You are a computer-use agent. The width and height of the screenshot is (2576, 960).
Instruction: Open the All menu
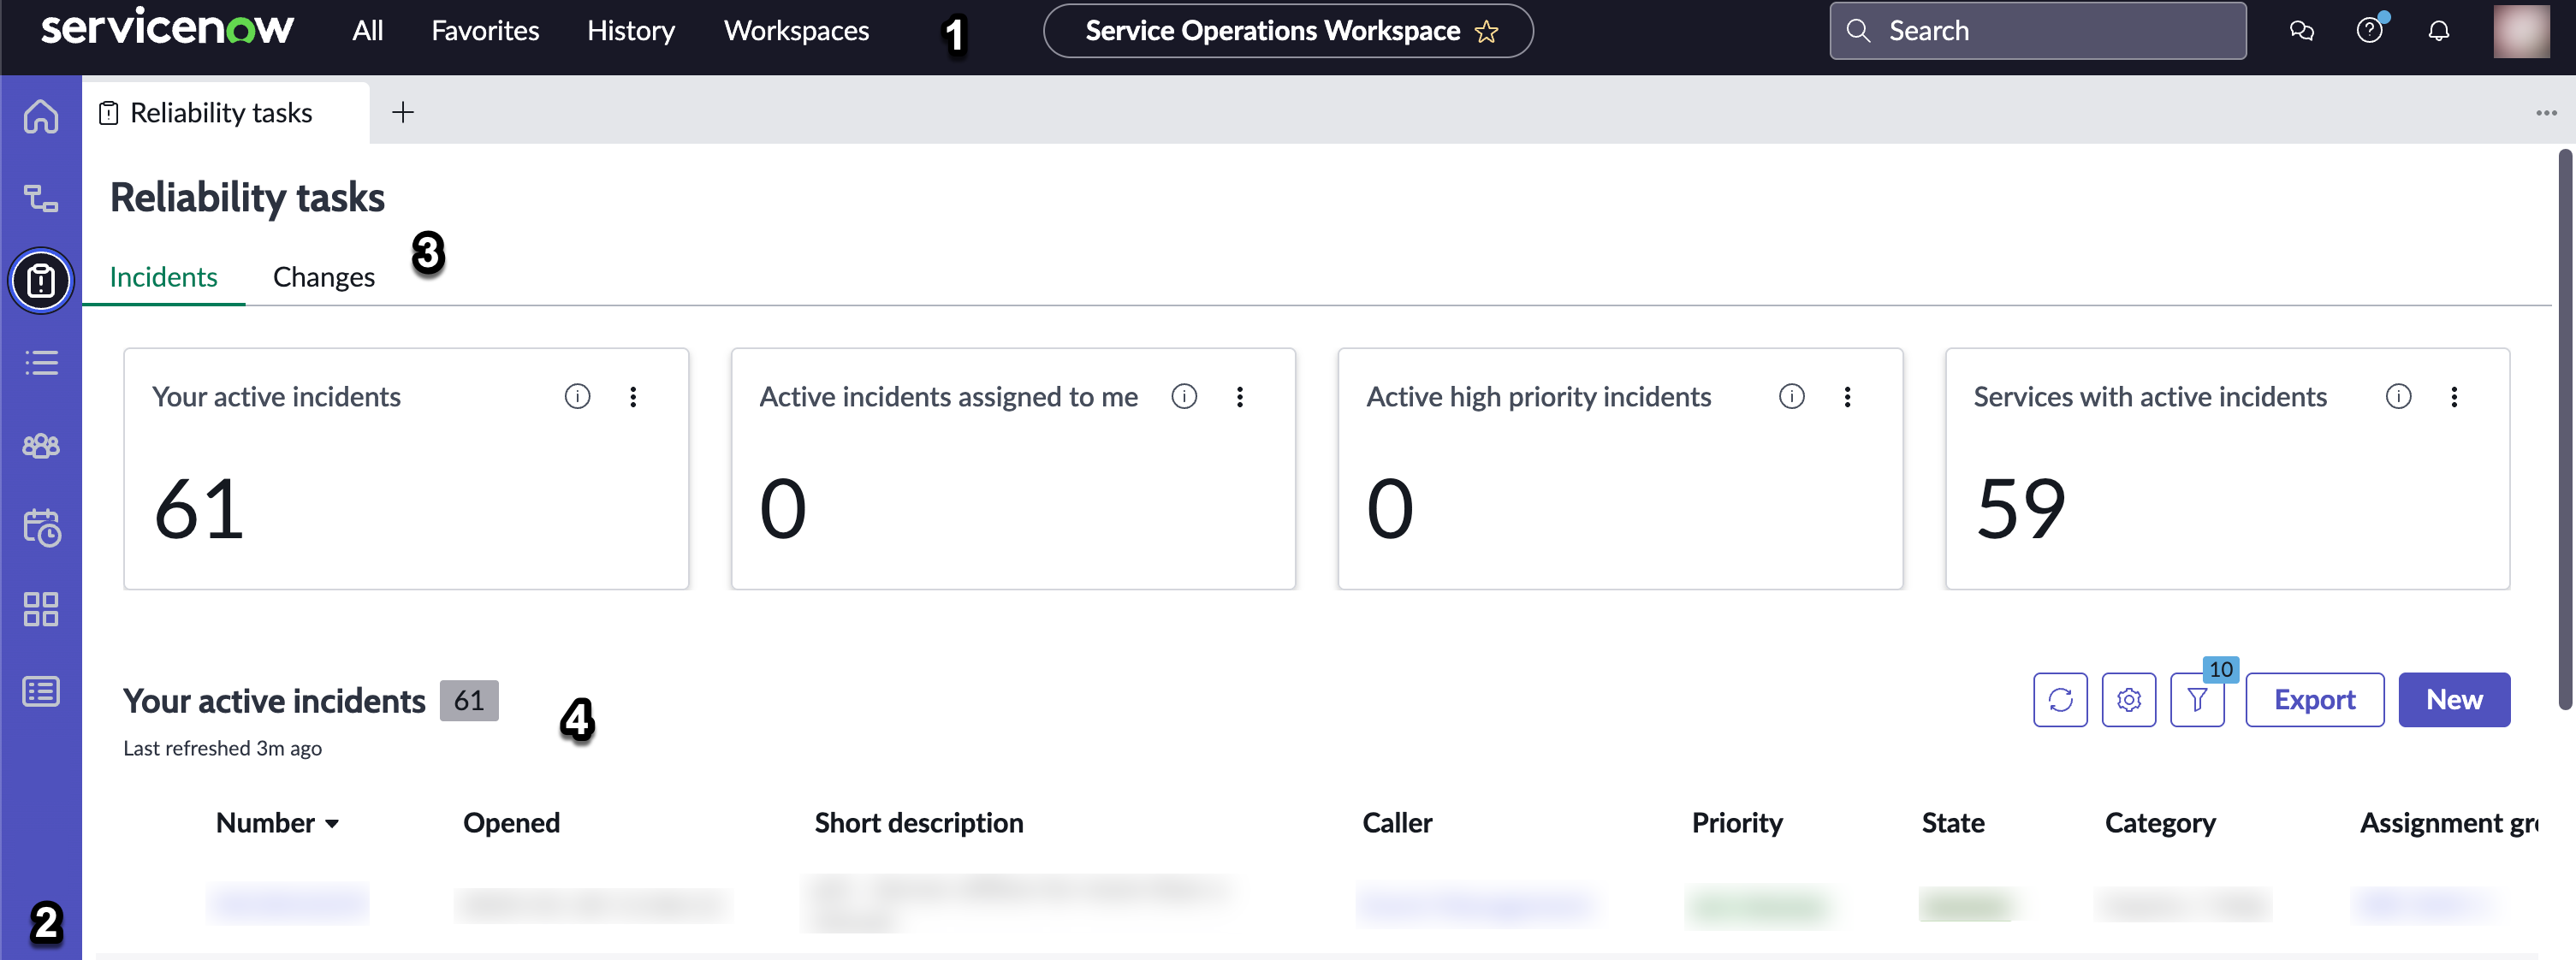coord(367,31)
